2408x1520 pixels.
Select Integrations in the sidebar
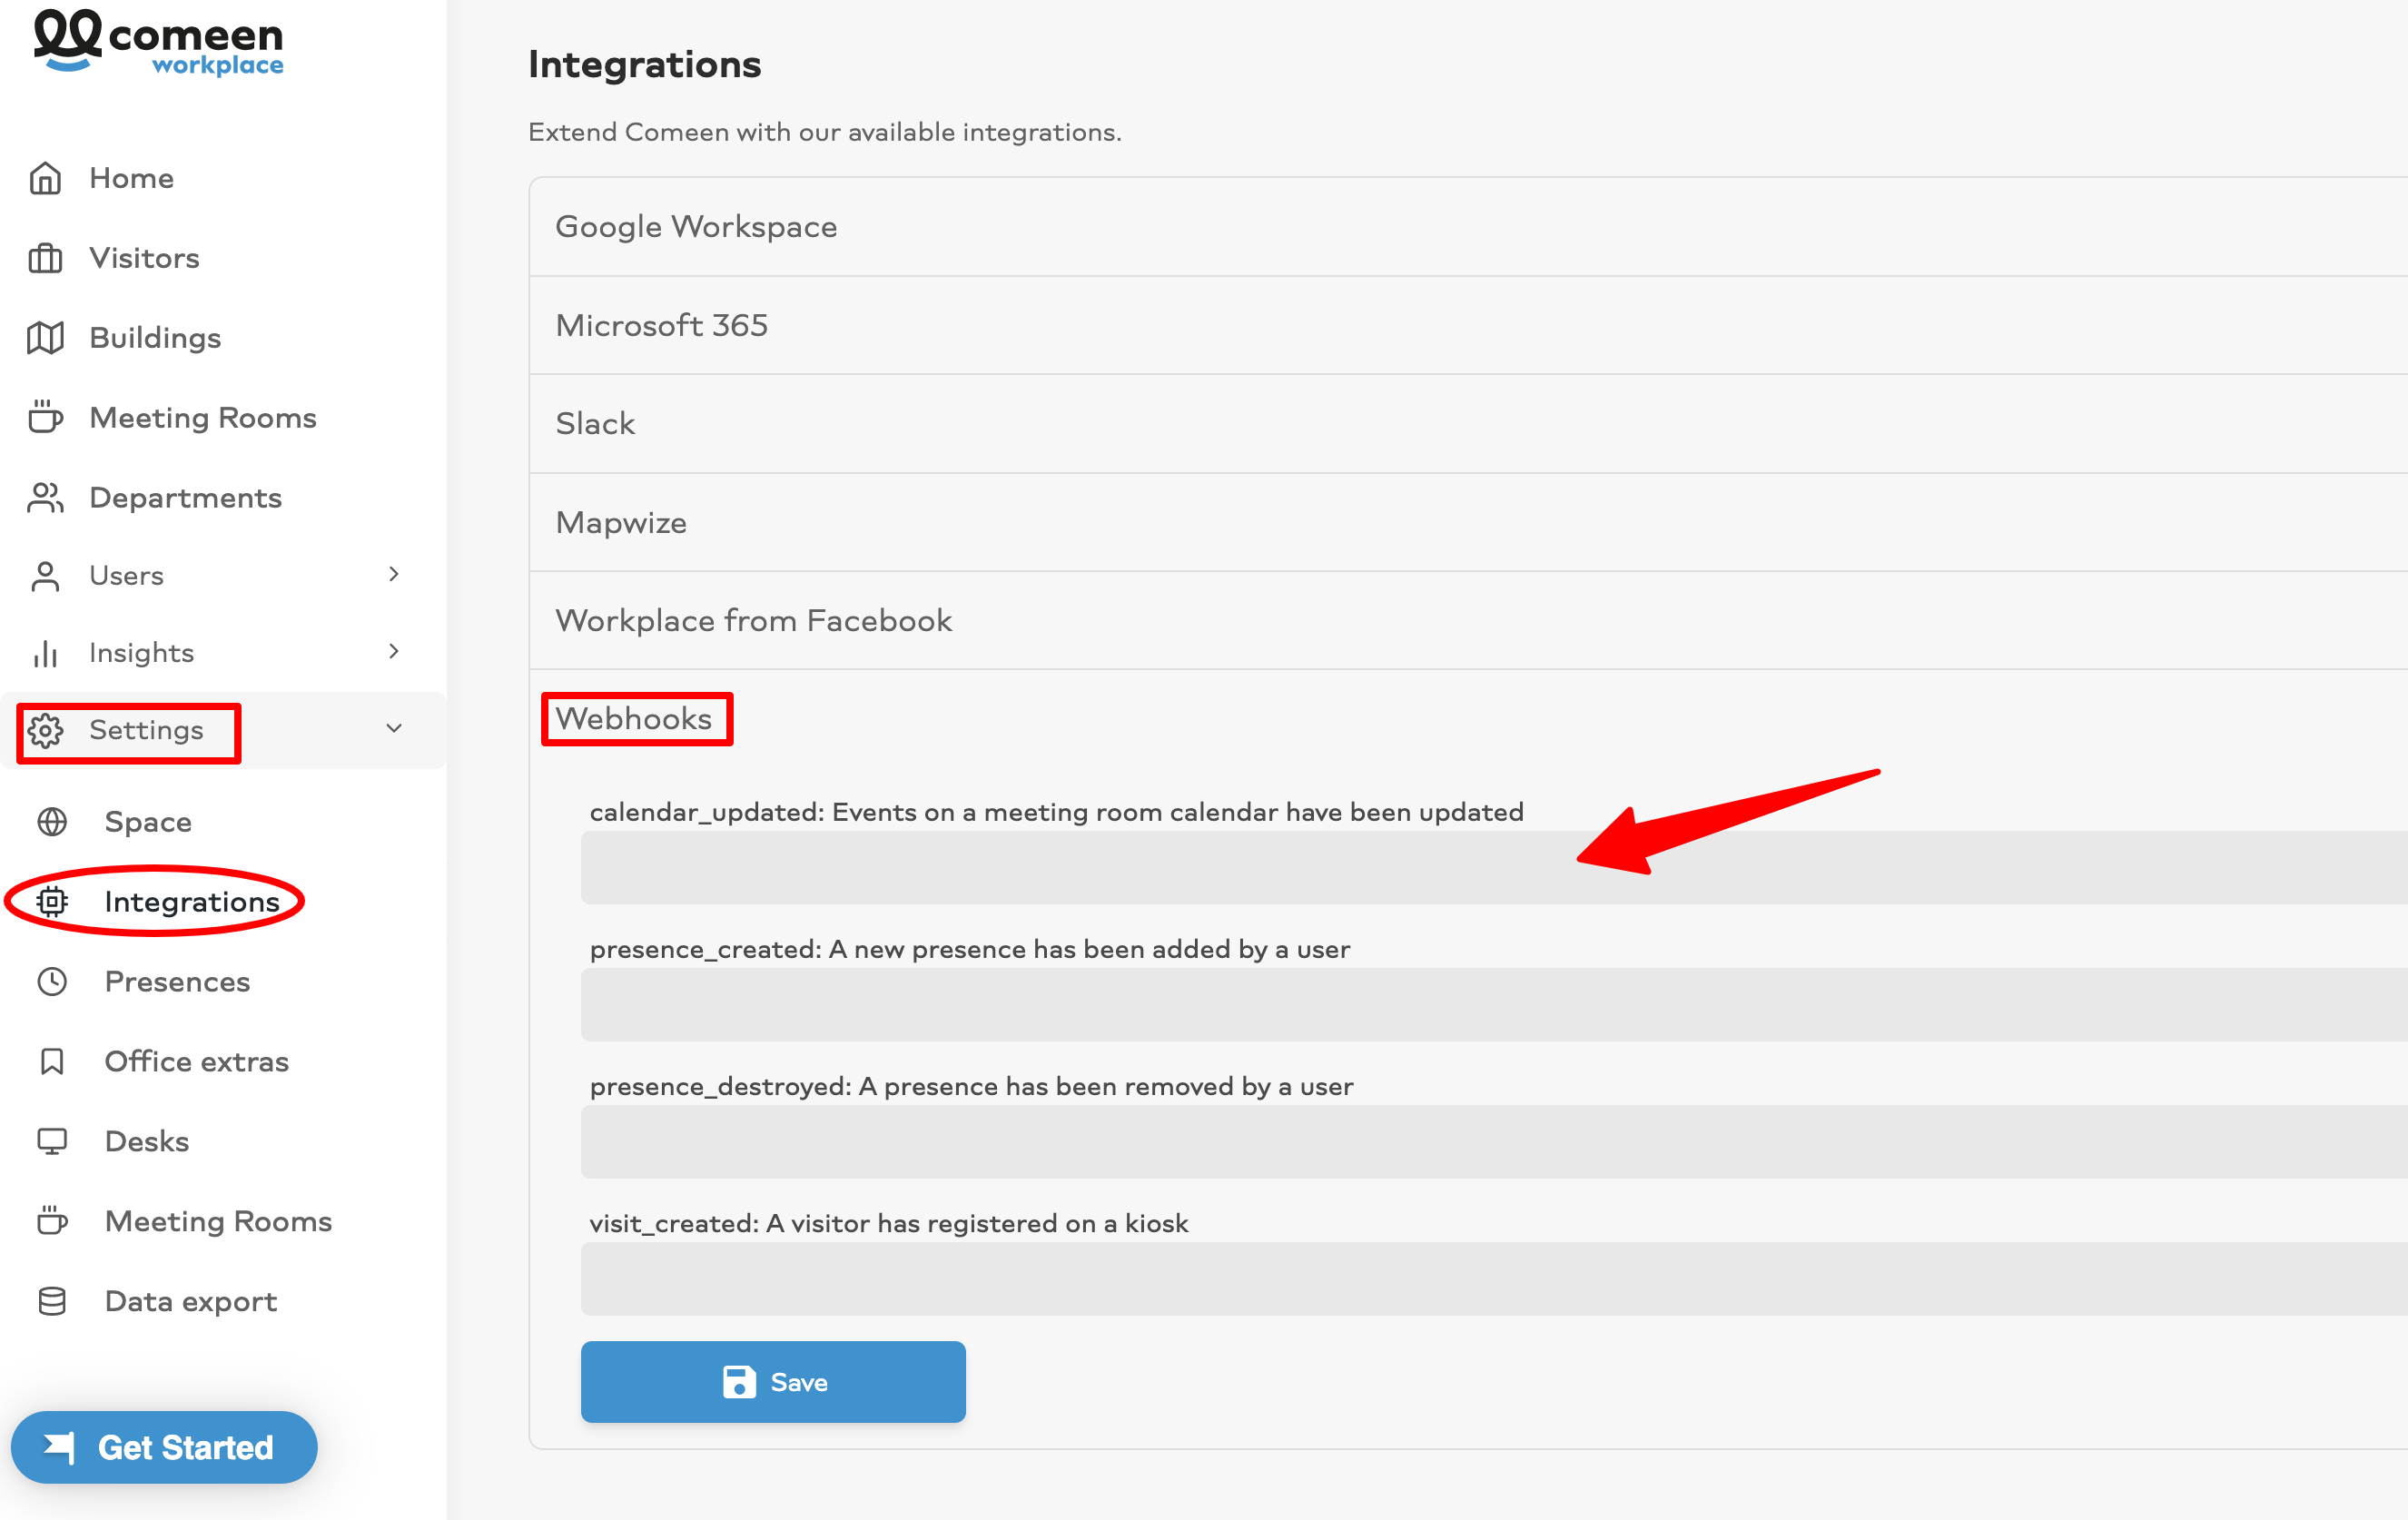(x=191, y=902)
